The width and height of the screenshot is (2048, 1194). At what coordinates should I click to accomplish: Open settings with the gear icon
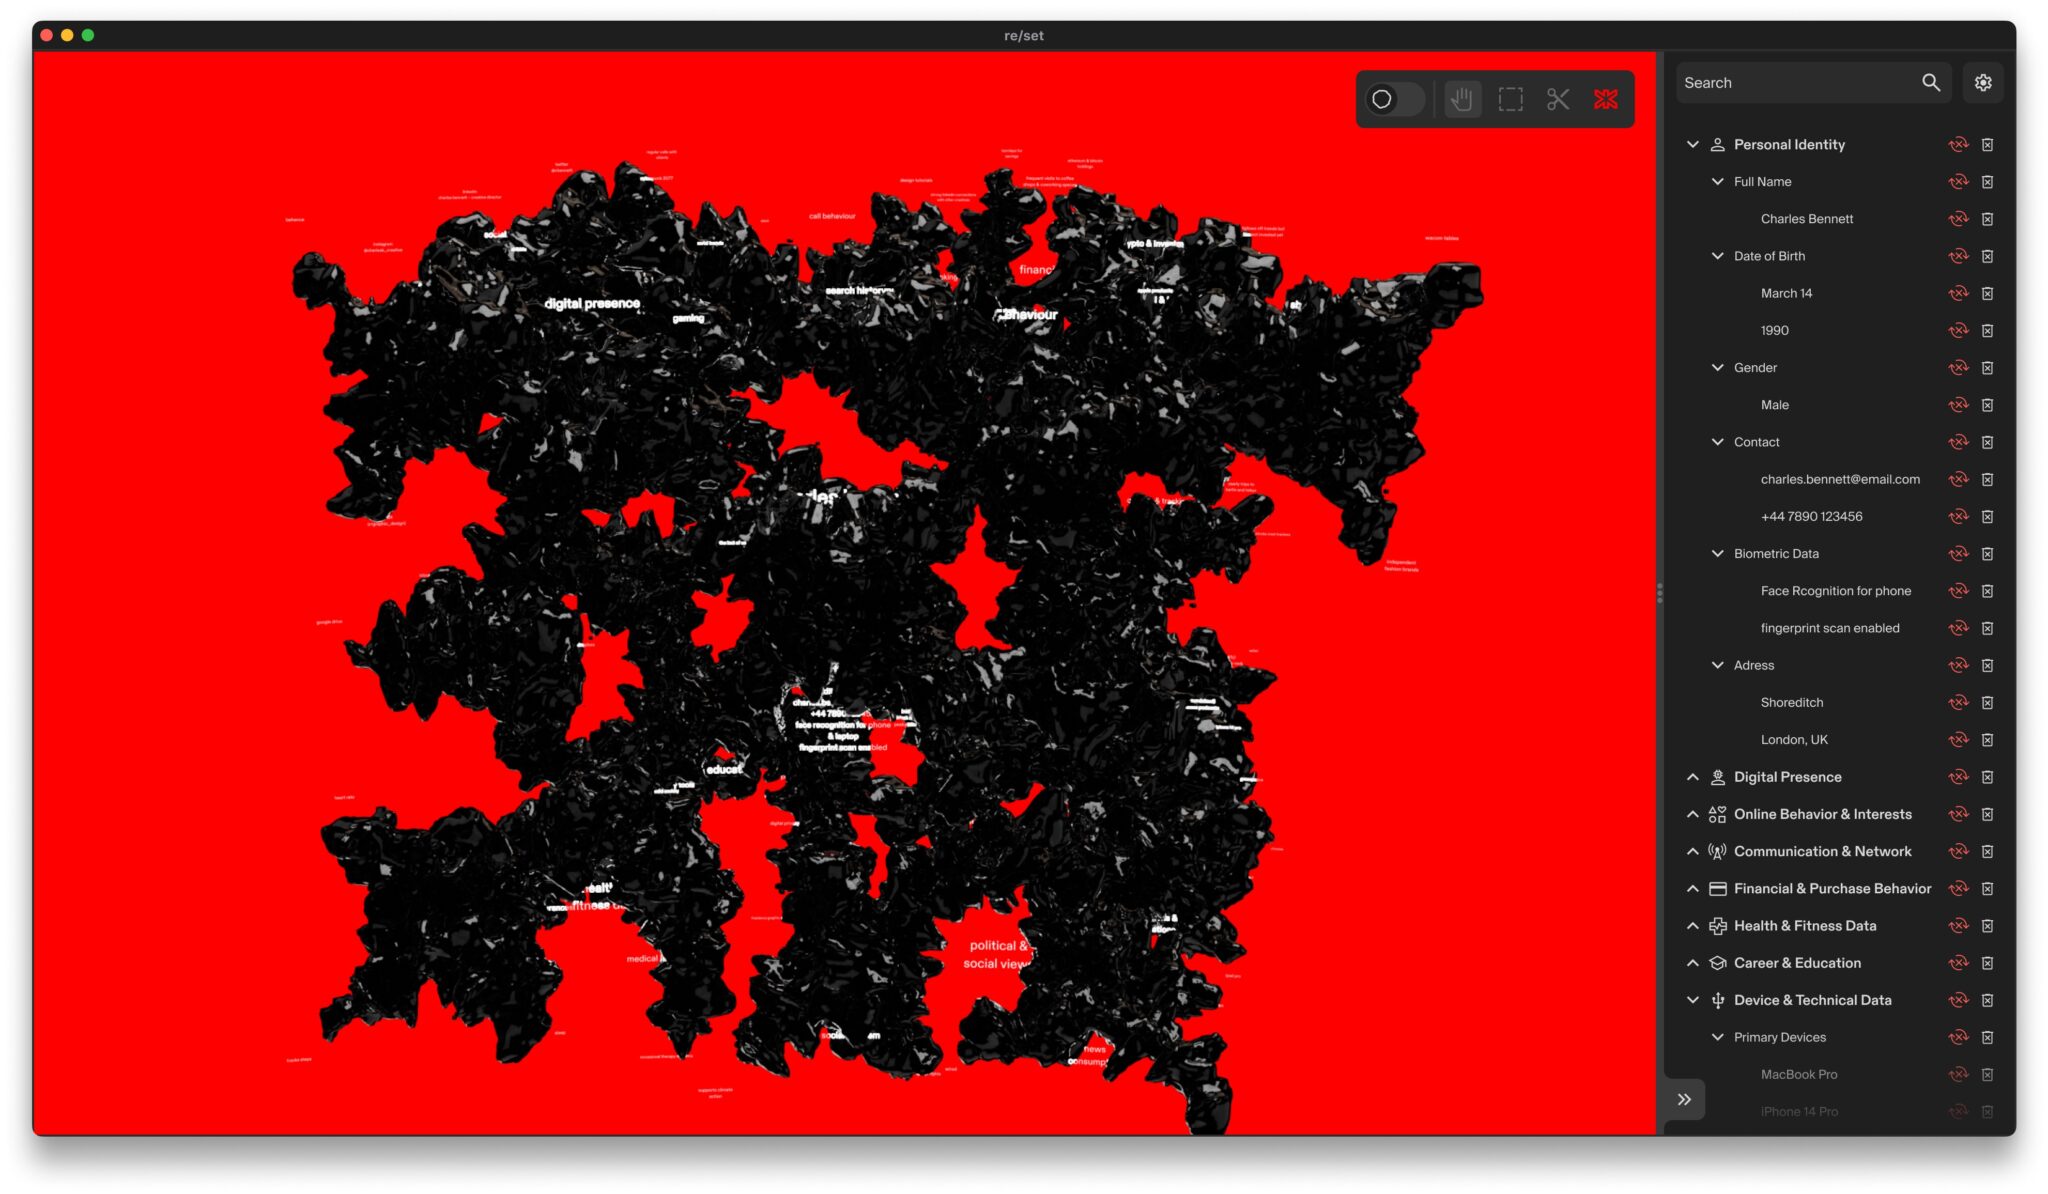1982,83
